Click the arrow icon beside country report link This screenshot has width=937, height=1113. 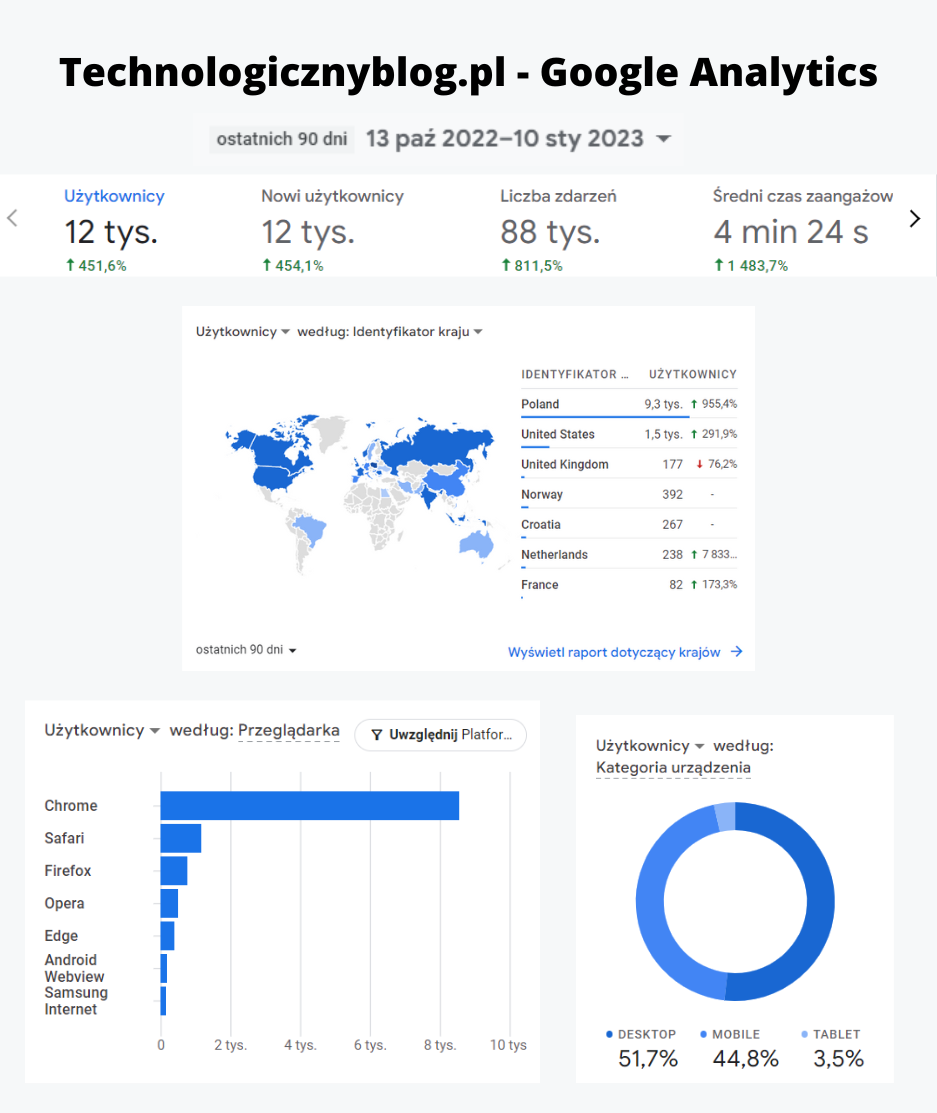pos(737,651)
